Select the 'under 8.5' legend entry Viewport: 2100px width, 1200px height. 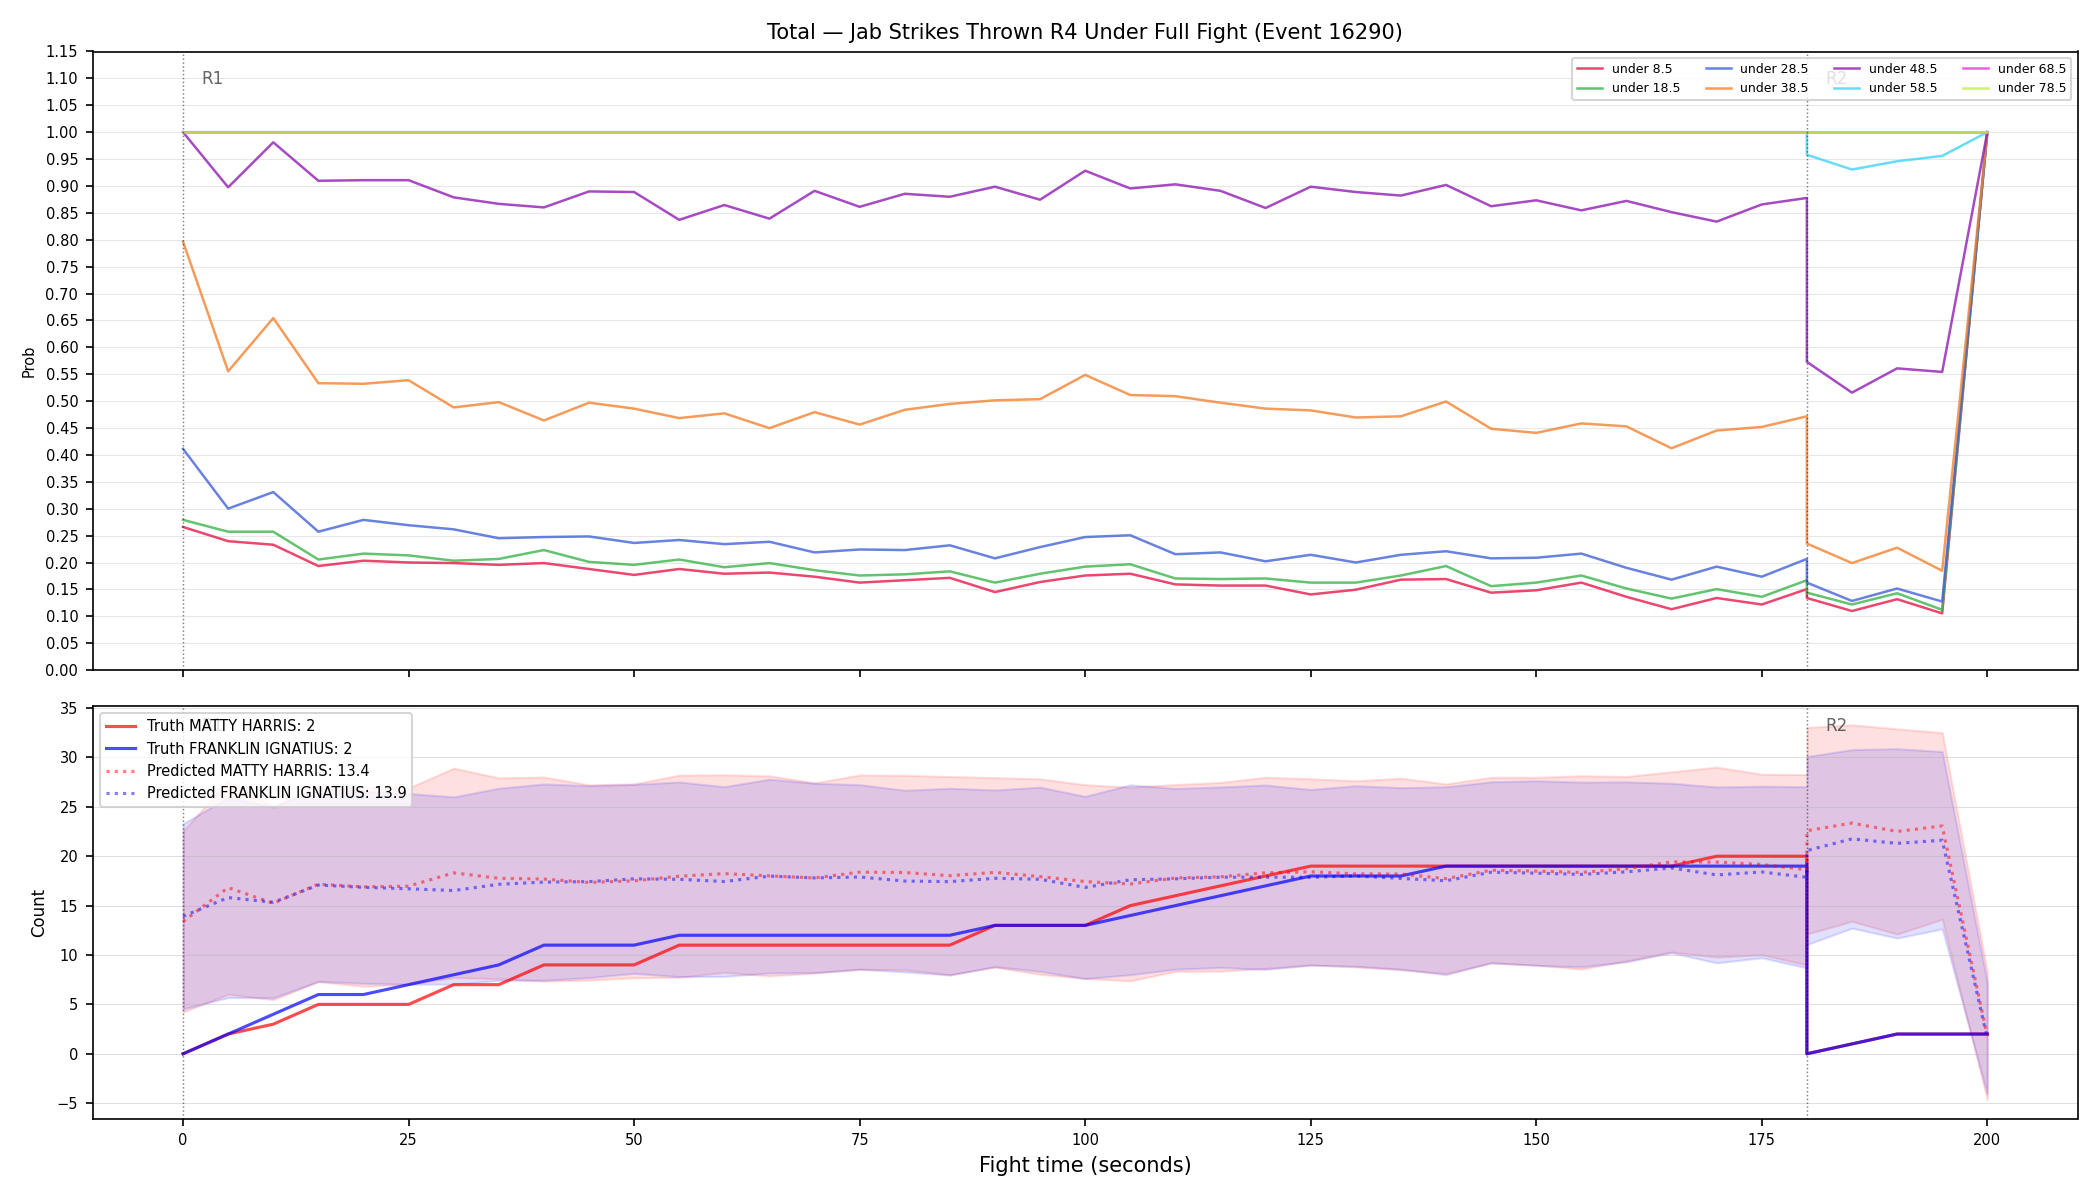pyautogui.click(x=1624, y=69)
